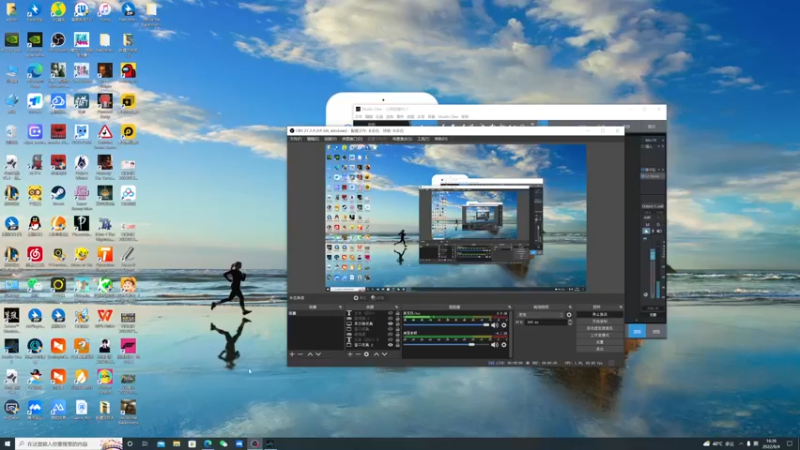Move the selected source down
Screen dimensions: 800x450
pos(385,354)
